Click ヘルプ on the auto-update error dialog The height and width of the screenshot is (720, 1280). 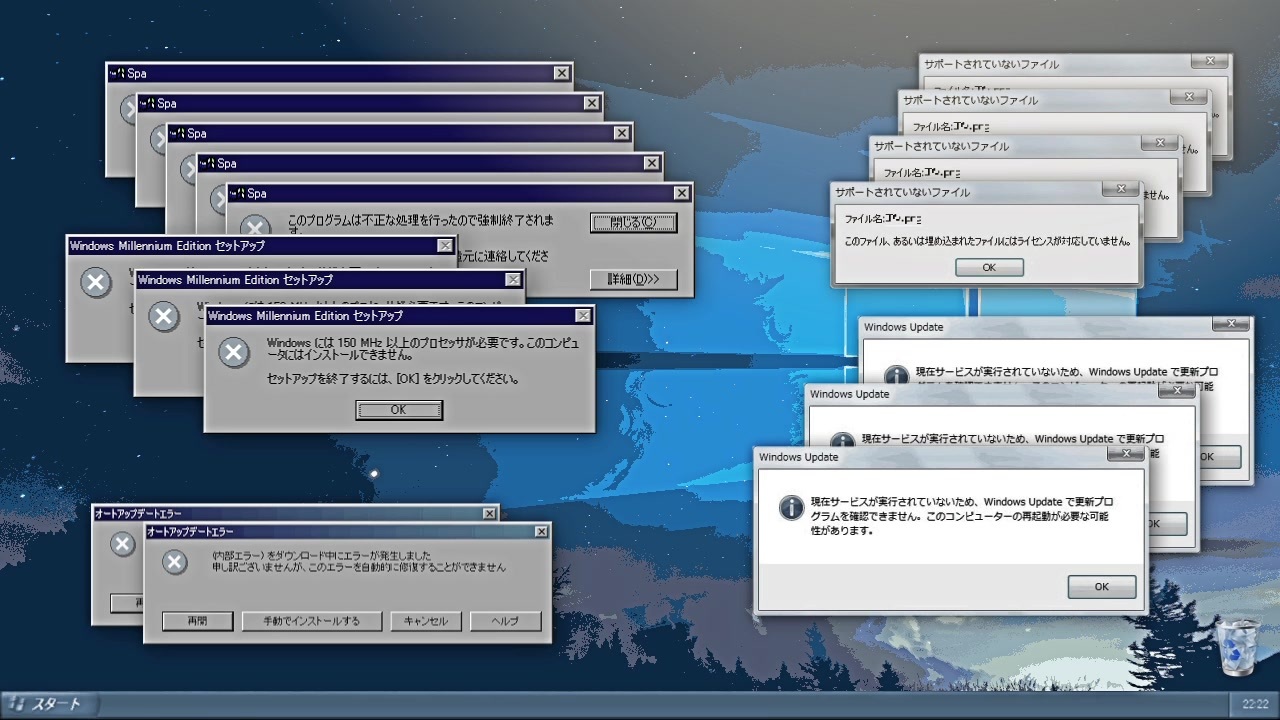[x=504, y=620]
